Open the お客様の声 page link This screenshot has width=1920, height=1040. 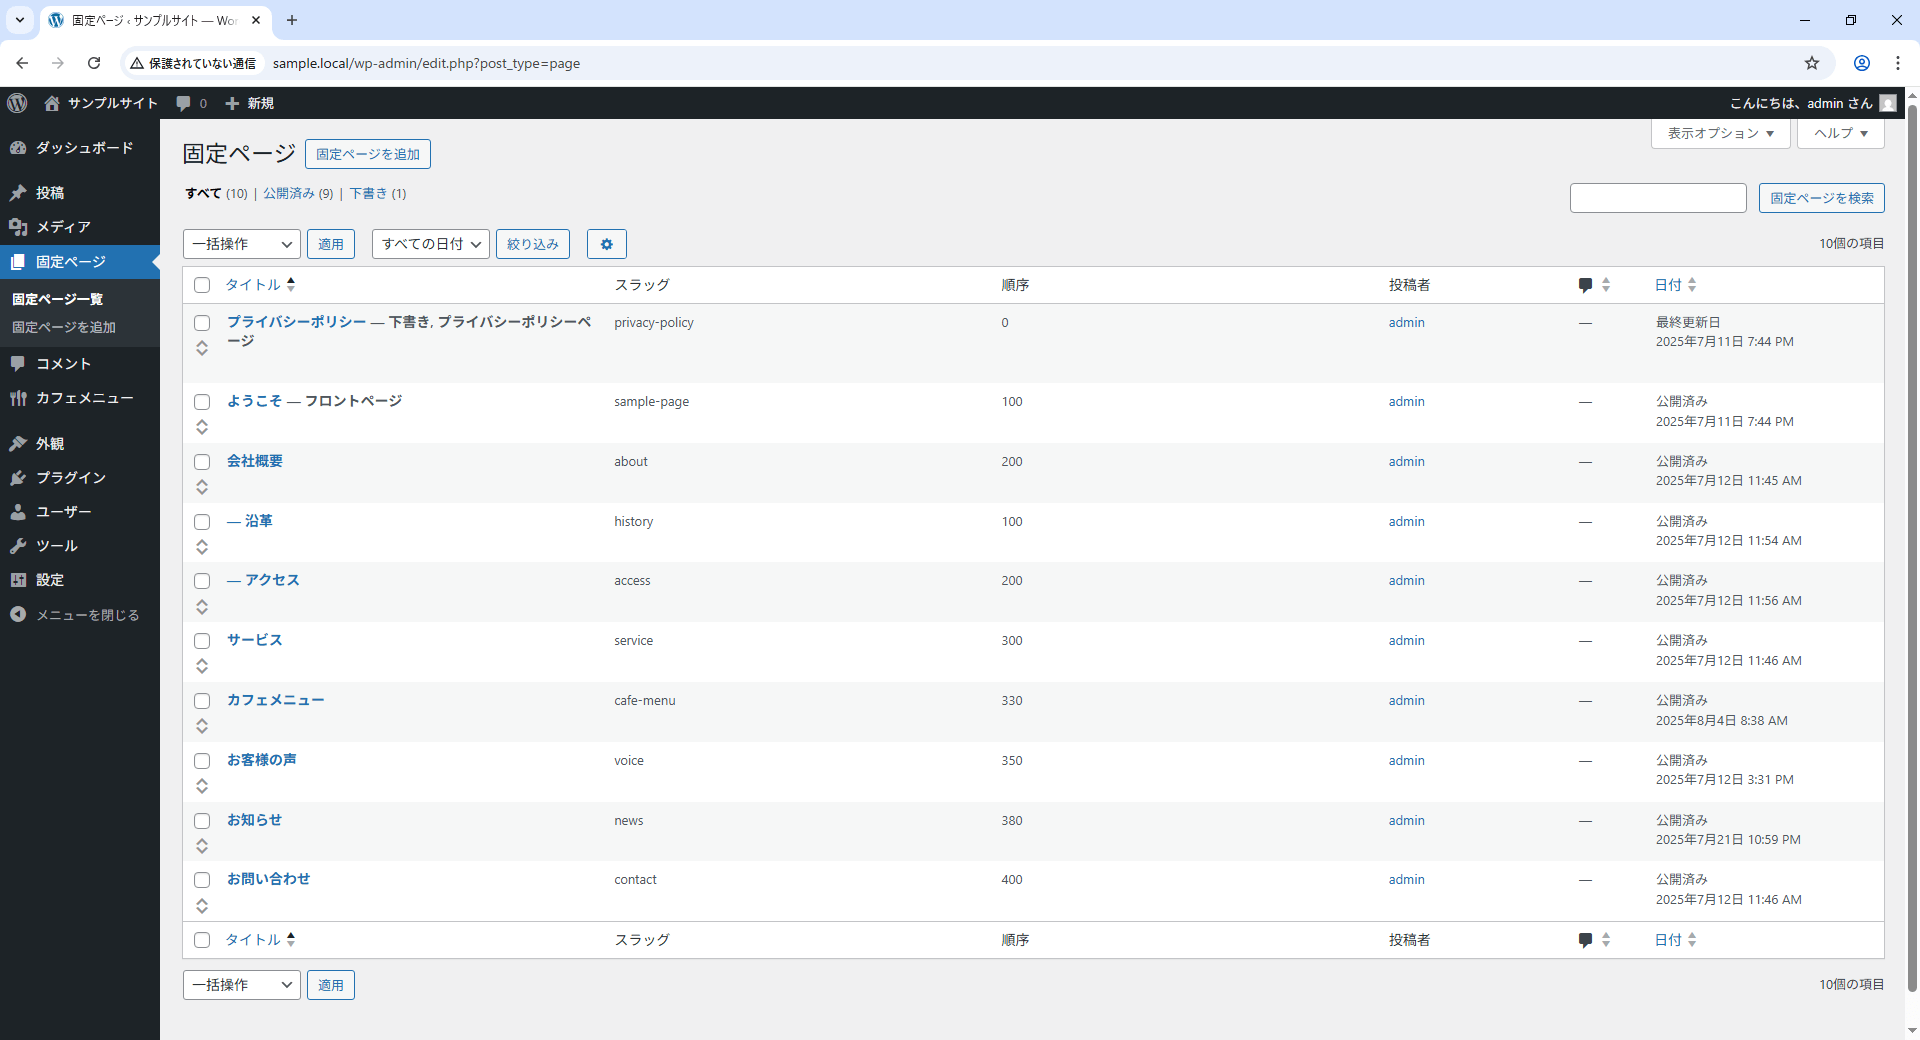click(x=262, y=760)
